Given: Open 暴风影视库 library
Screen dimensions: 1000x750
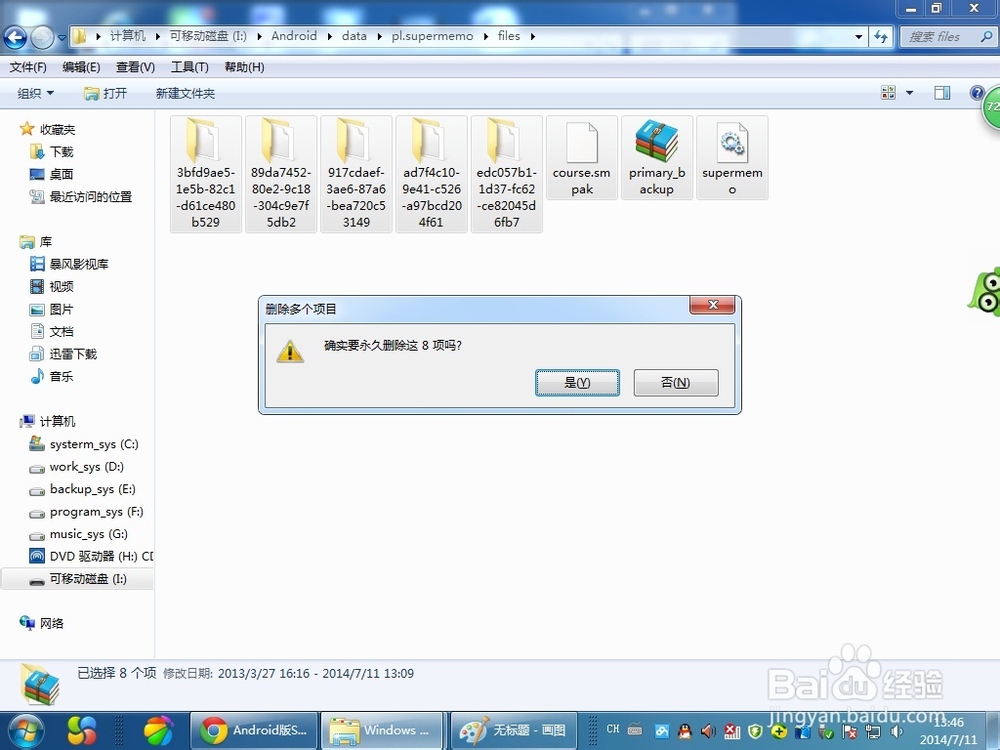Looking at the screenshot, I should click(x=79, y=264).
